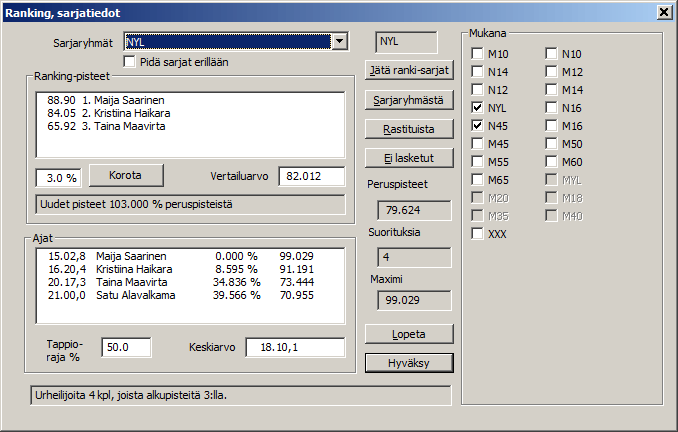Check the M60 class checkbox
The height and width of the screenshot is (432, 678).
(552, 162)
